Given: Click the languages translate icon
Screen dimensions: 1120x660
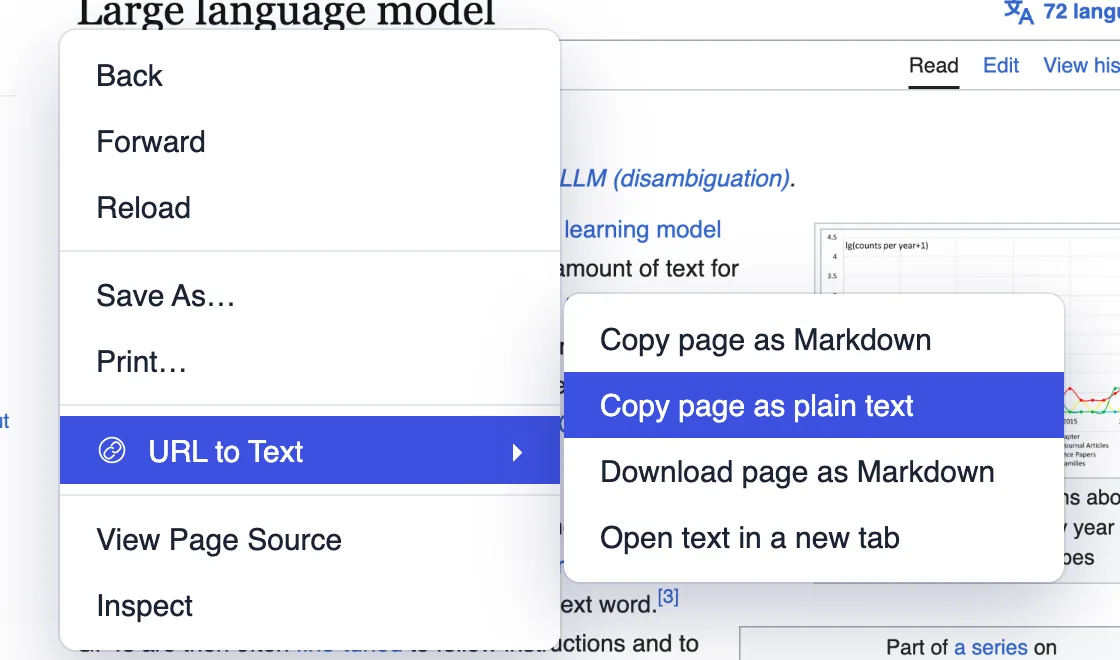Looking at the screenshot, I should point(1019,11).
